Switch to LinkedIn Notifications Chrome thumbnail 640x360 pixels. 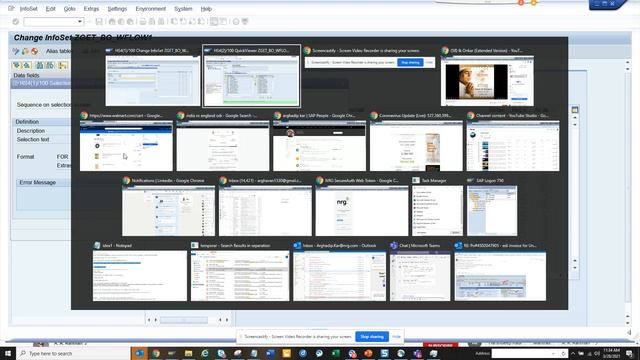(x=168, y=207)
